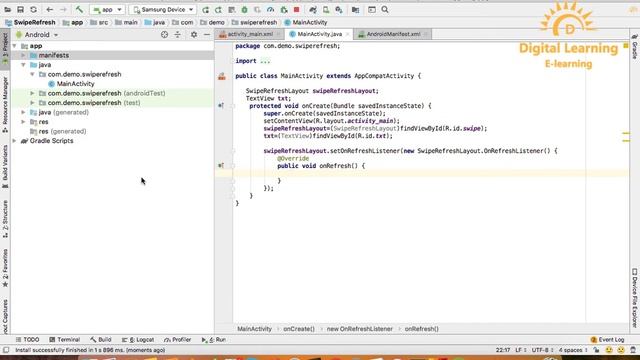
Task: Switch to the activity_main.xml tab
Action: 250,34
